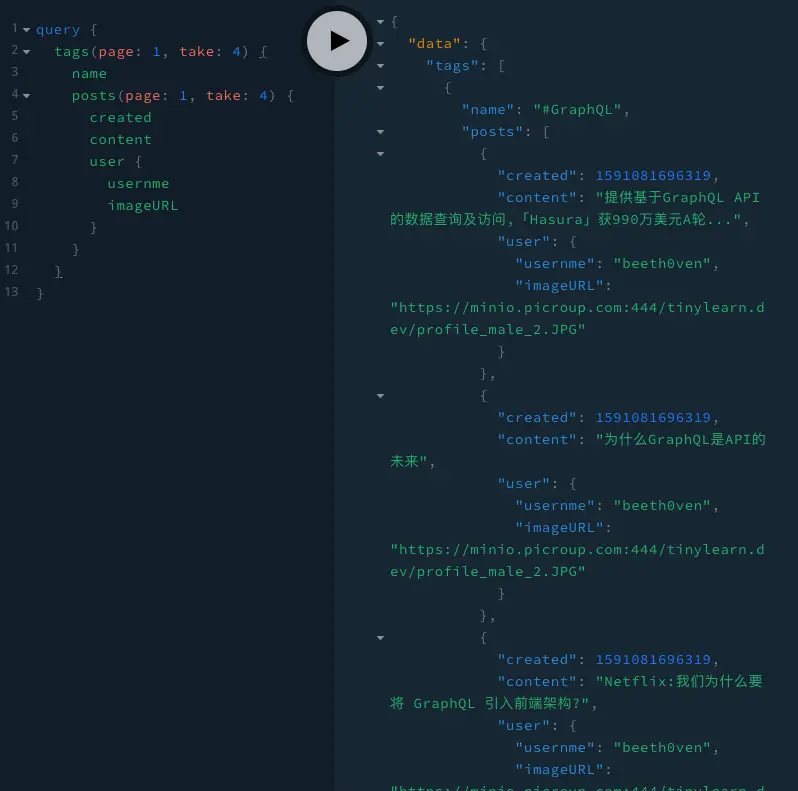Collapse the root object of the response

tap(380, 22)
